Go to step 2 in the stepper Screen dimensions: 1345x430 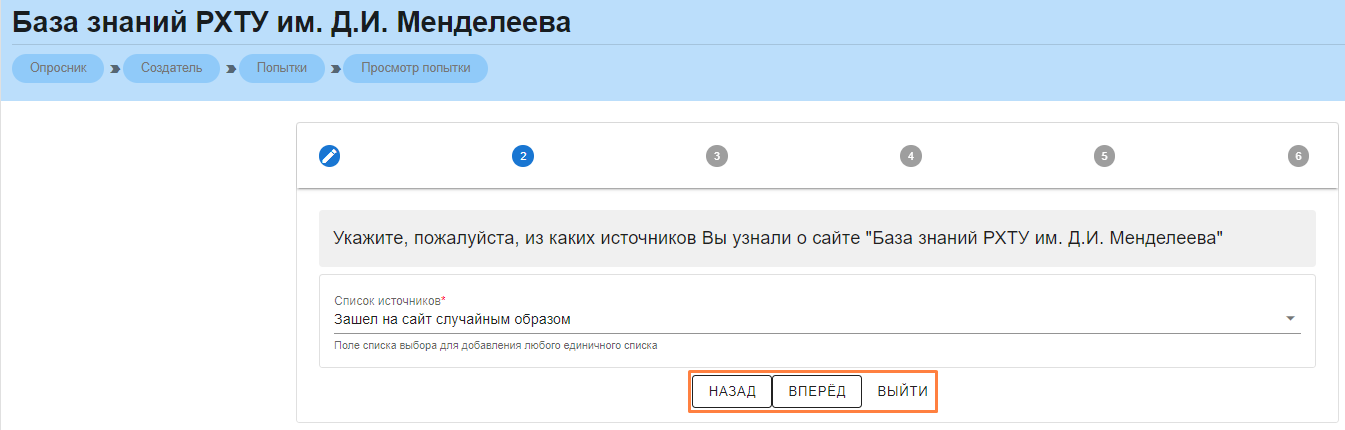(522, 156)
